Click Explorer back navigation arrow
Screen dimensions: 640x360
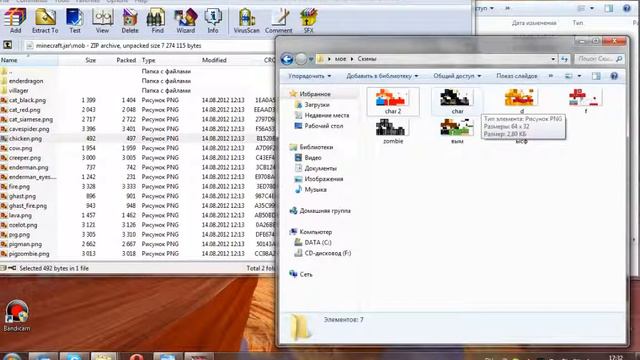(x=287, y=59)
